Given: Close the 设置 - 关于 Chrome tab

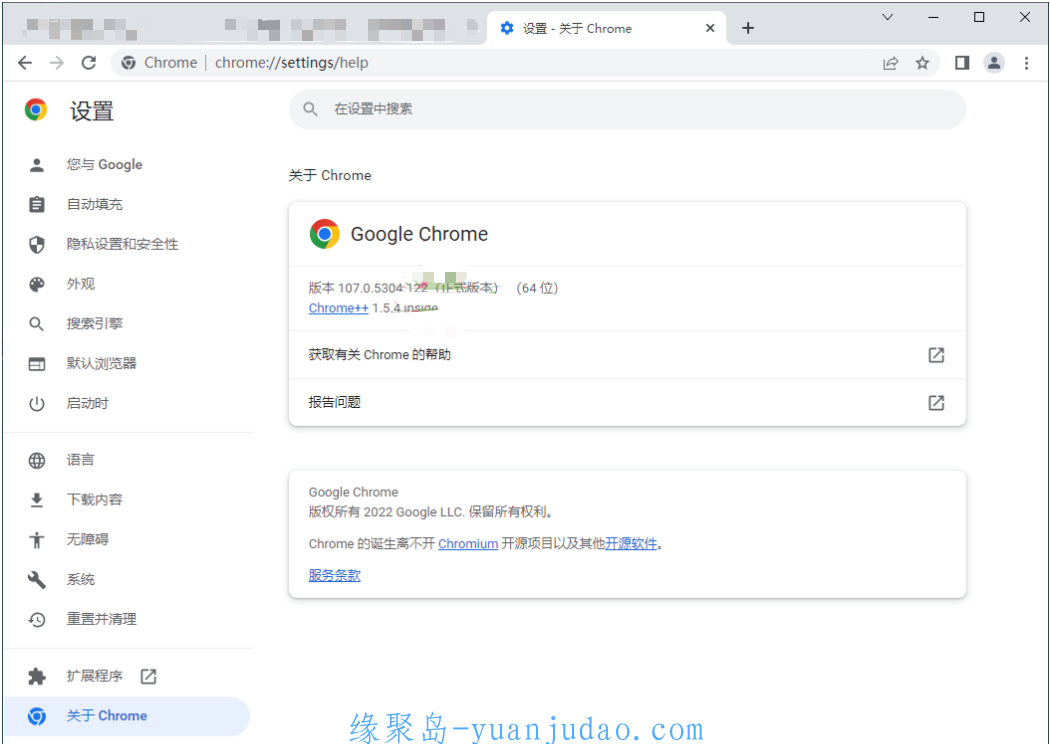Looking at the screenshot, I should 710,28.
